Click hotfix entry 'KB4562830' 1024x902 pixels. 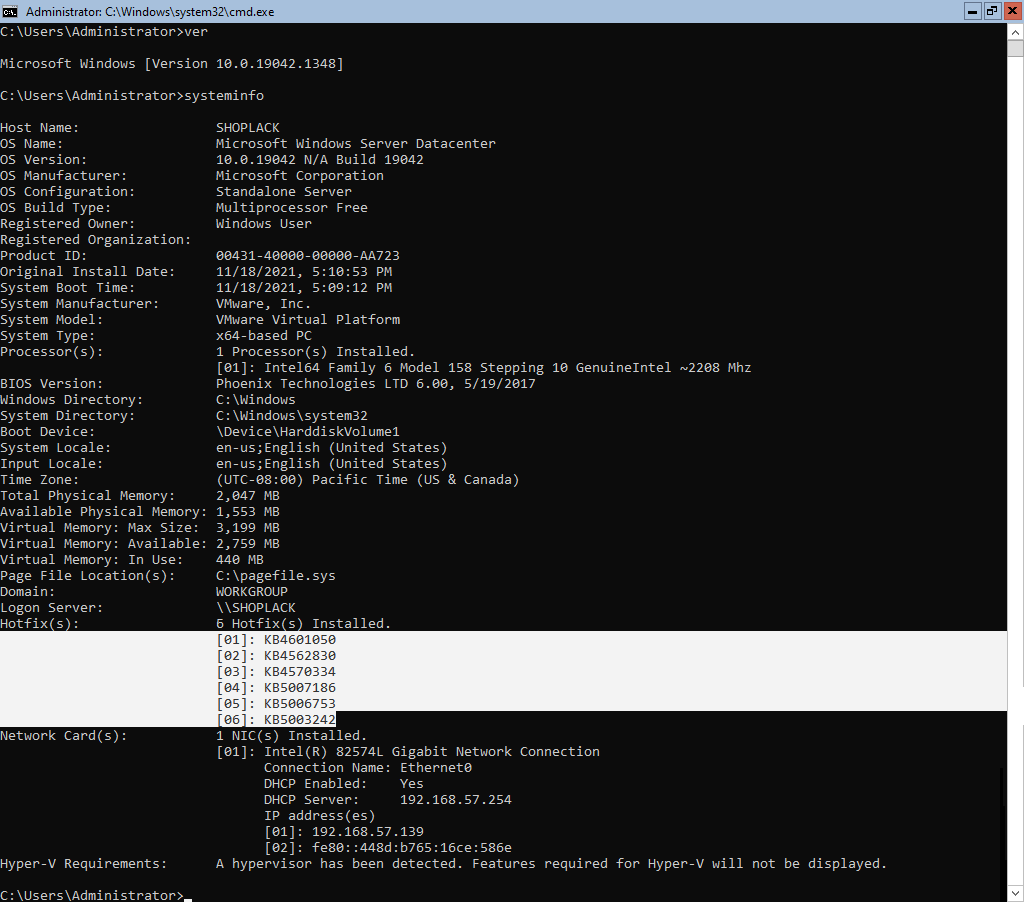pos(300,656)
